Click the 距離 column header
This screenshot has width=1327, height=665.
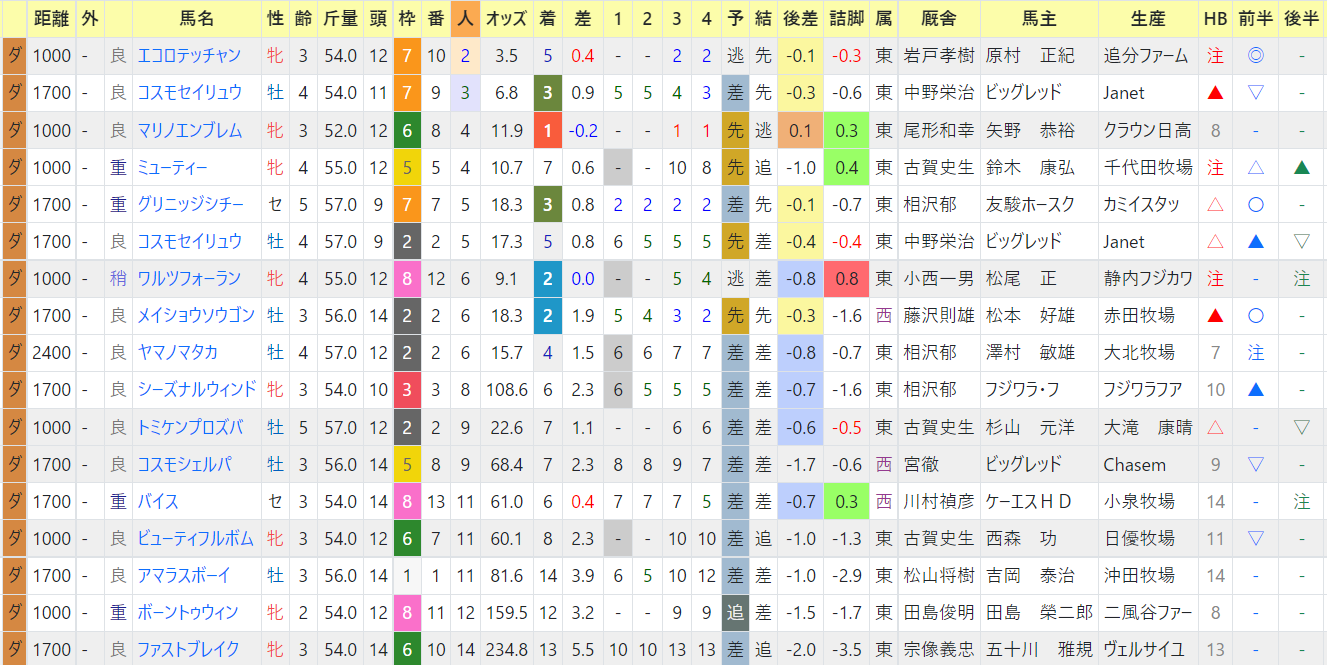(52, 19)
